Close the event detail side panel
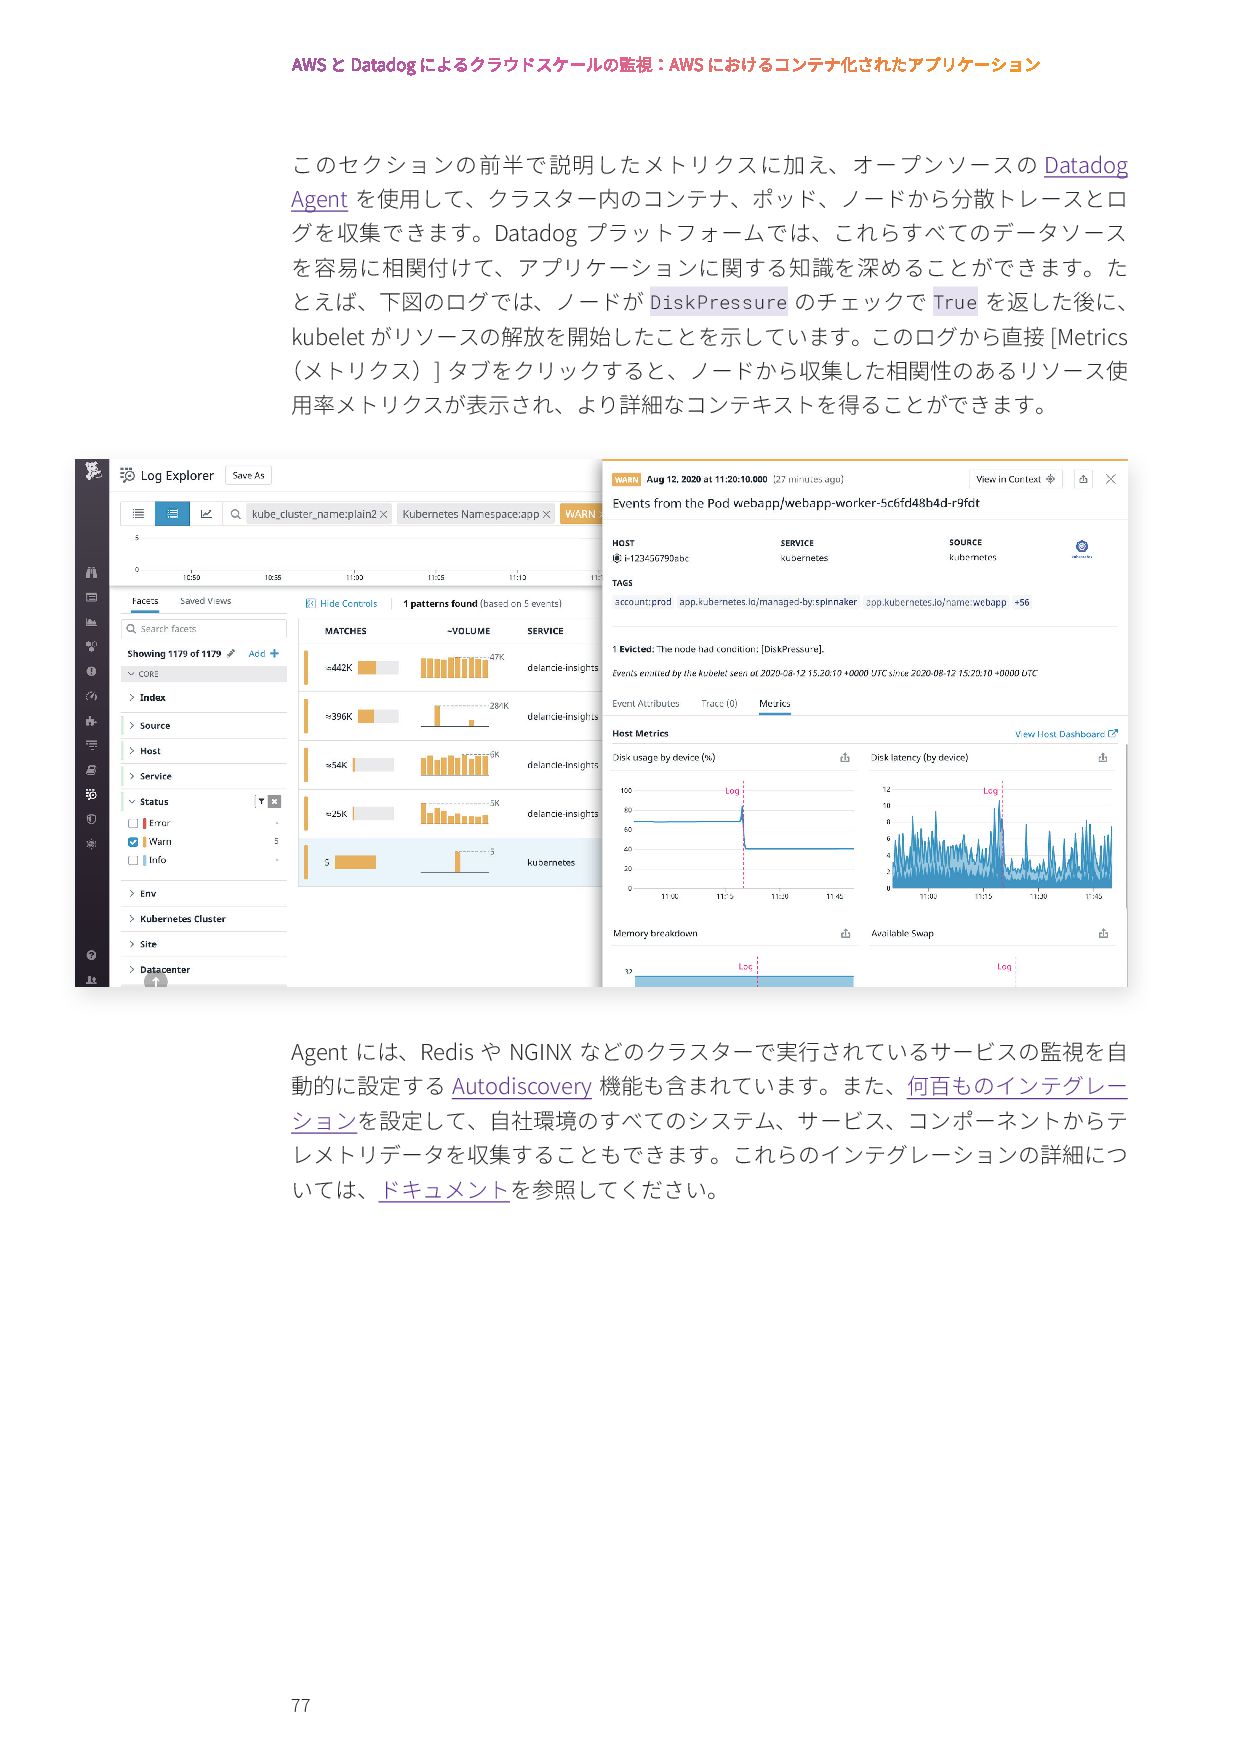The width and height of the screenshot is (1240, 1754). point(1111,479)
